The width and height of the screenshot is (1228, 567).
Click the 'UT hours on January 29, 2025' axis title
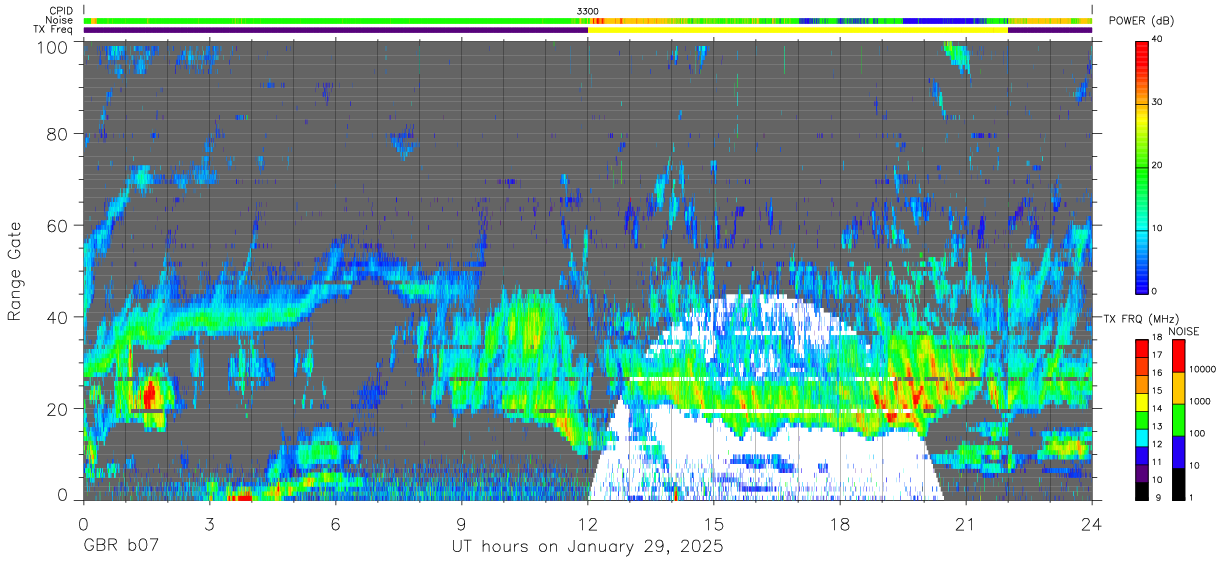(588, 548)
